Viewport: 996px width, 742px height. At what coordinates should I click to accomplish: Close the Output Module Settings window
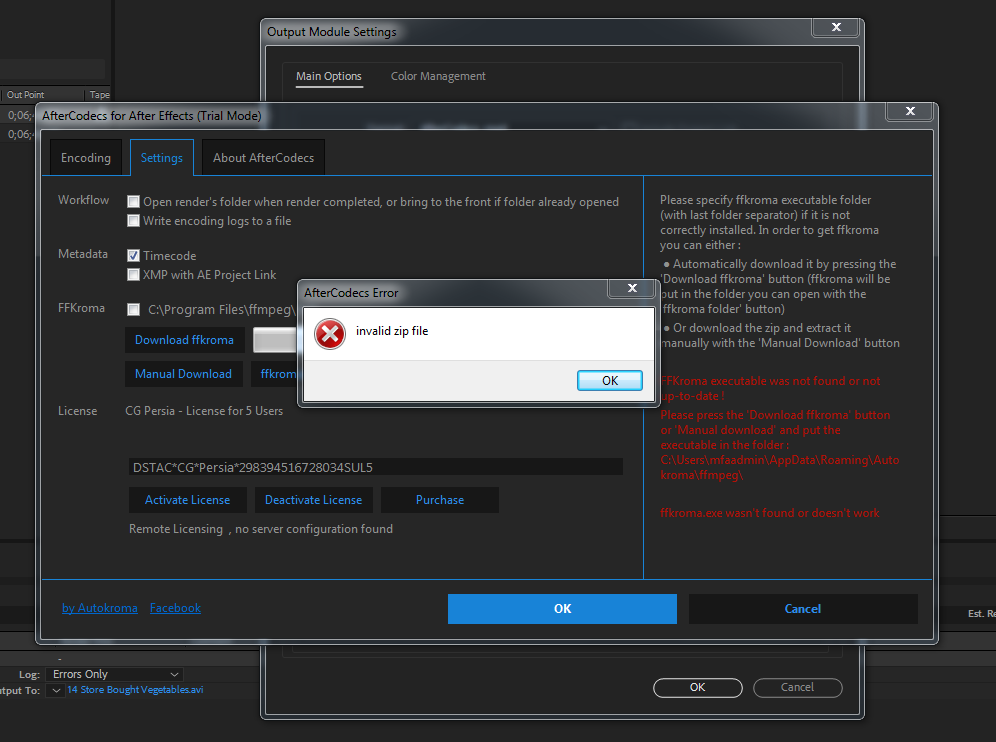836,27
